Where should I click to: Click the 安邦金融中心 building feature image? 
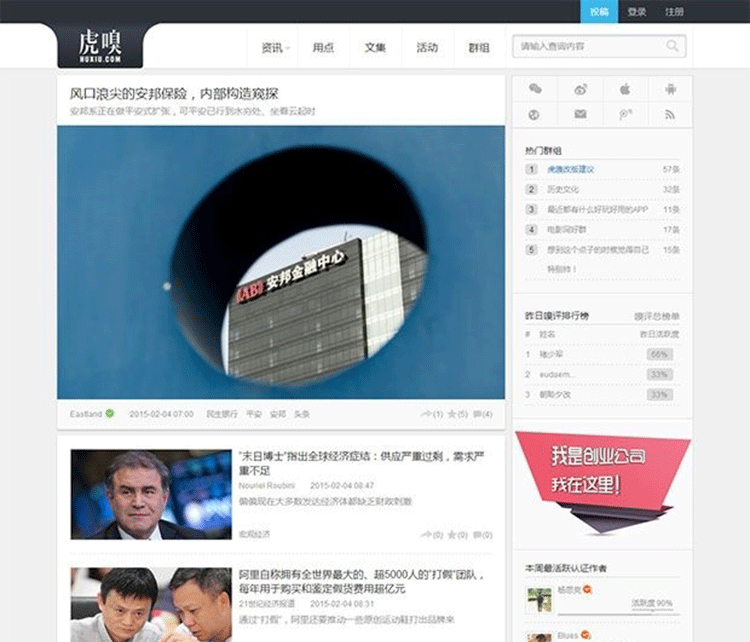pos(281,262)
